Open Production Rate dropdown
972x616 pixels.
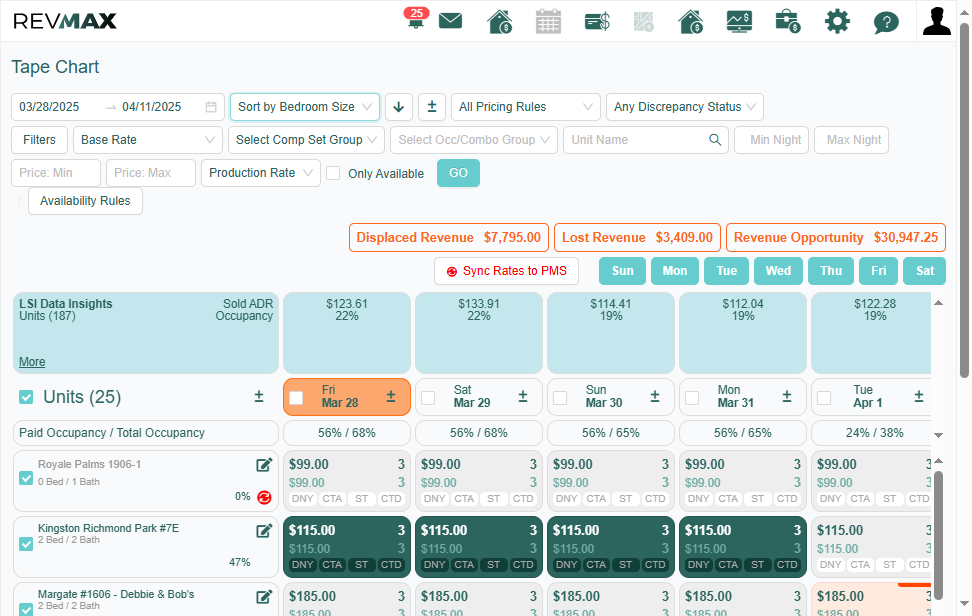261,173
